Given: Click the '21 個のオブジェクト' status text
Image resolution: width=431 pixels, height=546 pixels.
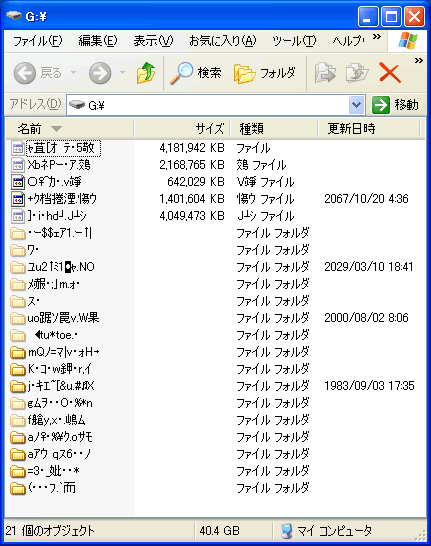Looking at the screenshot, I should click(50, 531).
